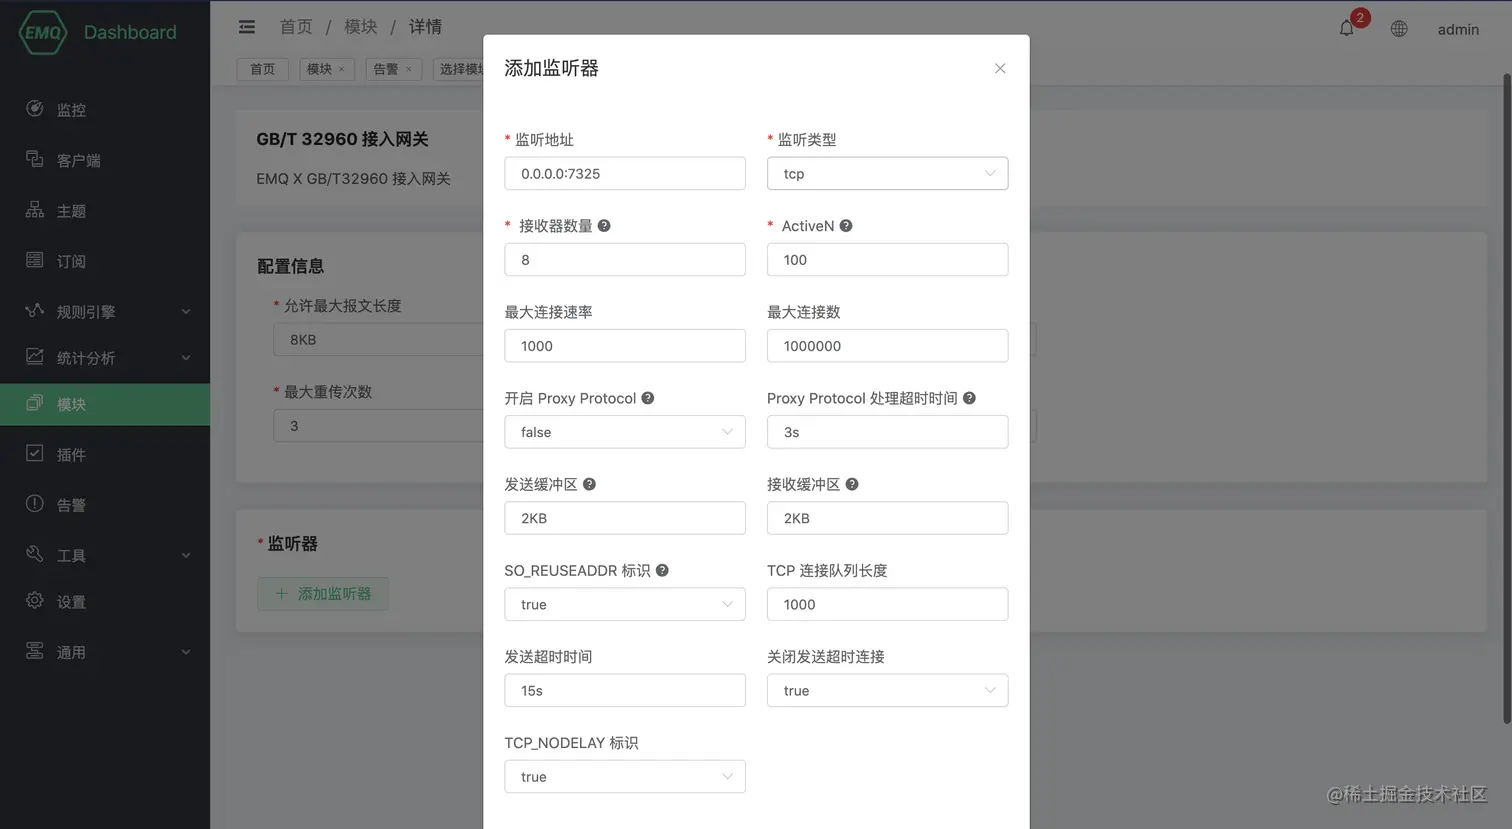
Task: Open the 关闭发送超时连接 dropdown
Action: tap(887, 690)
